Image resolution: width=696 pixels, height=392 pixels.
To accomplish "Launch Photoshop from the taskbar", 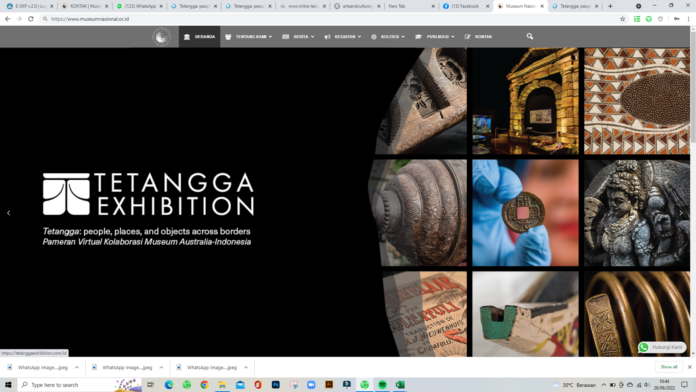I will point(276,385).
